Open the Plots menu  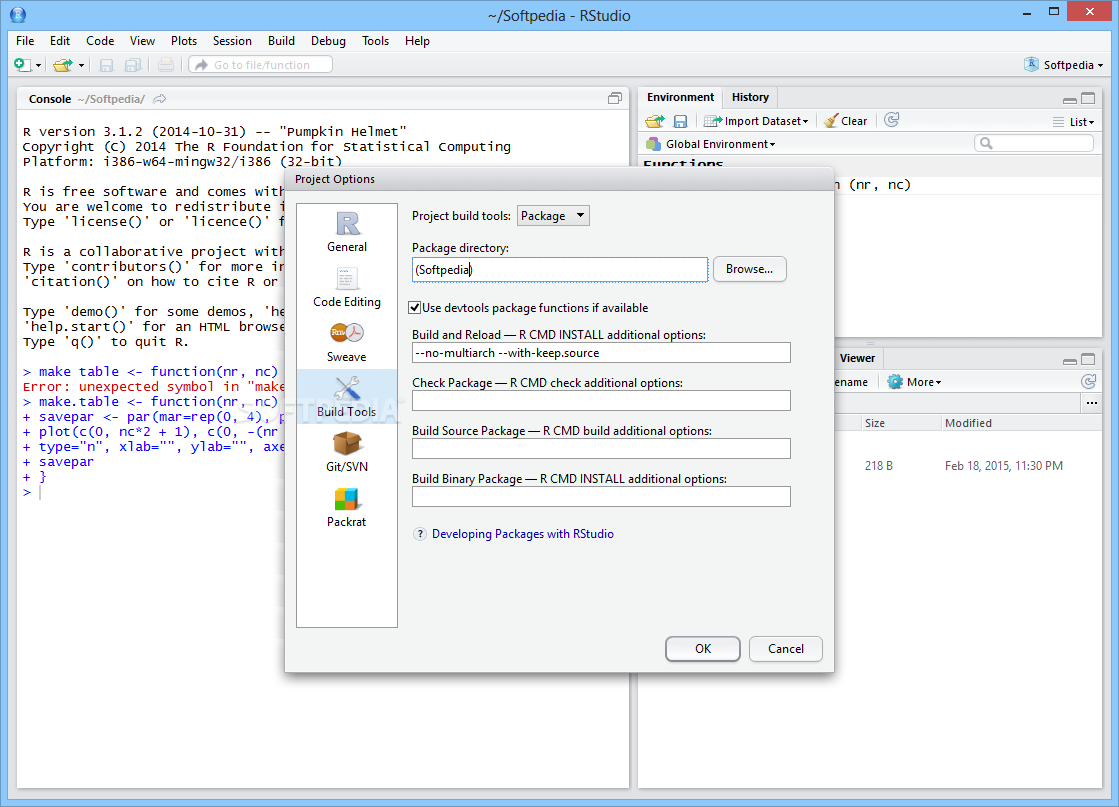183,41
